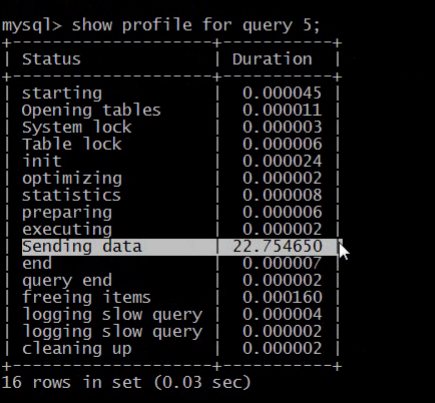Click the 0.000002 duration beside query end
Image resolution: width=435 pixels, height=403 pixels.
(x=282, y=280)
